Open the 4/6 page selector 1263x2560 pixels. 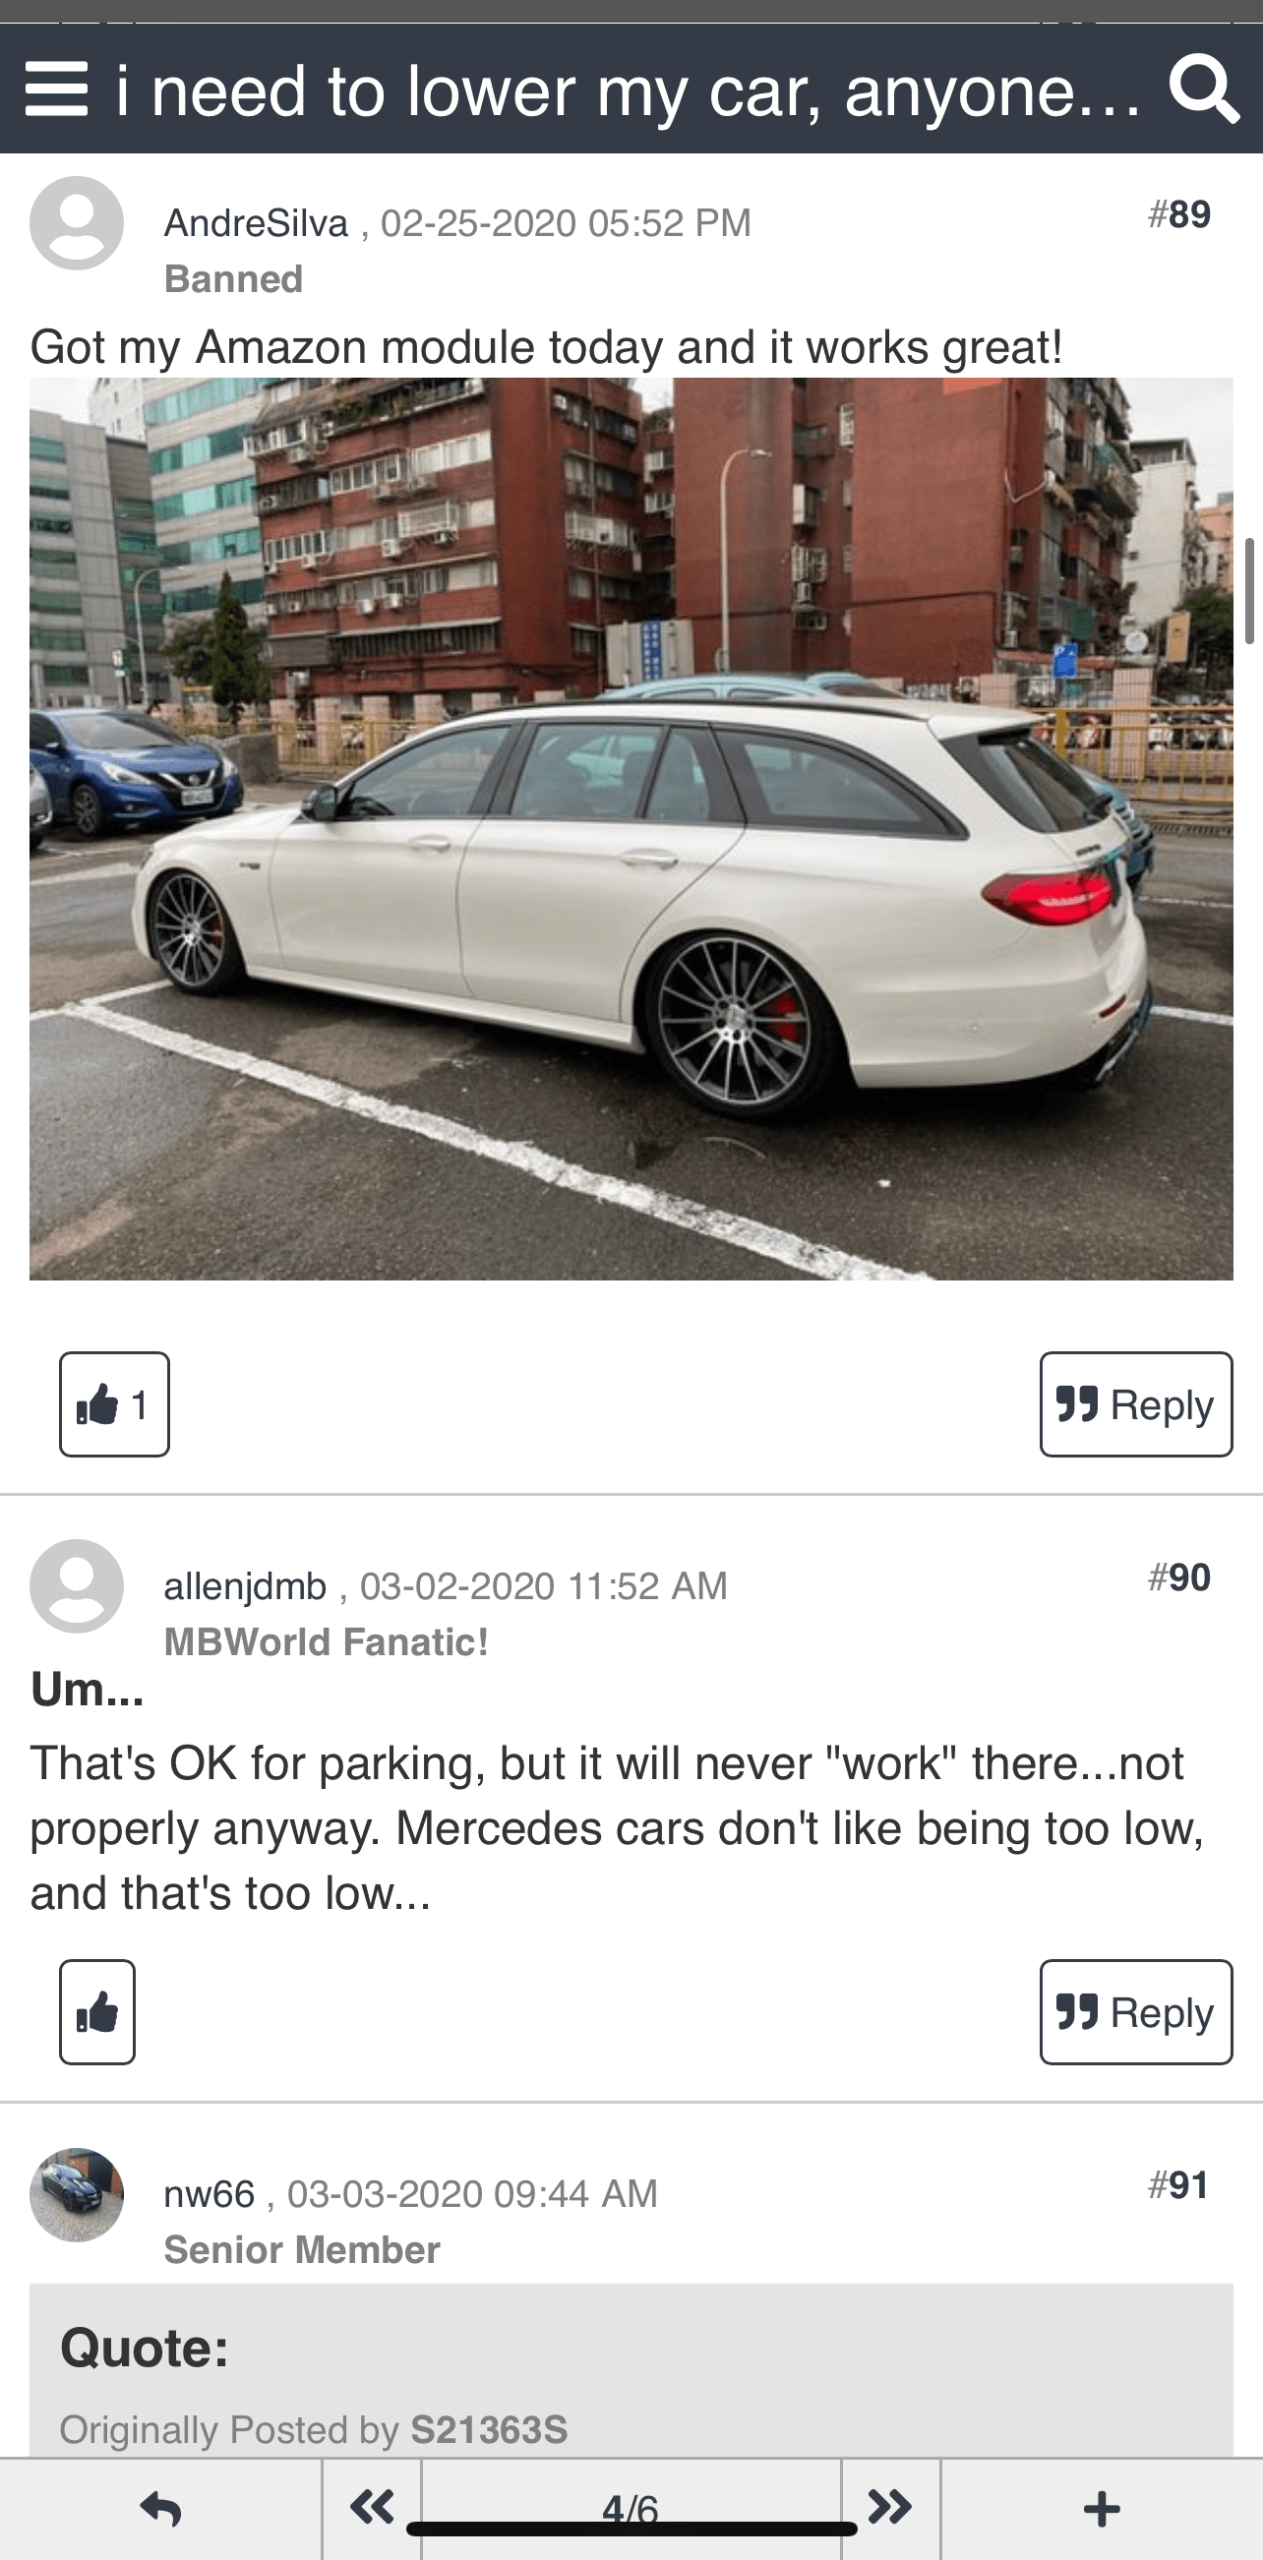(x=631, y=2509)
